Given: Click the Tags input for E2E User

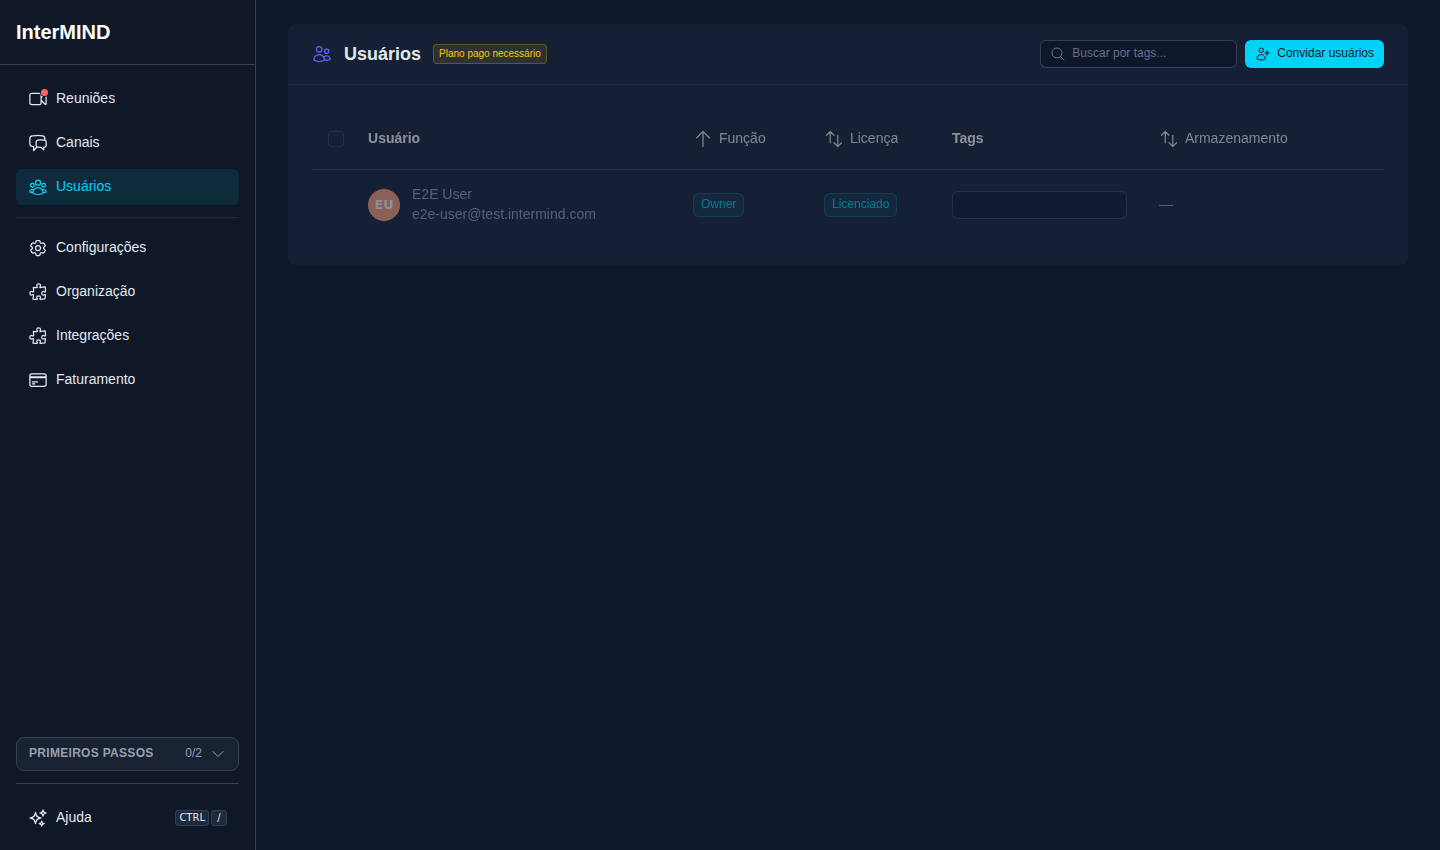Looking at the screenshot, I should tap(1039, 205).
